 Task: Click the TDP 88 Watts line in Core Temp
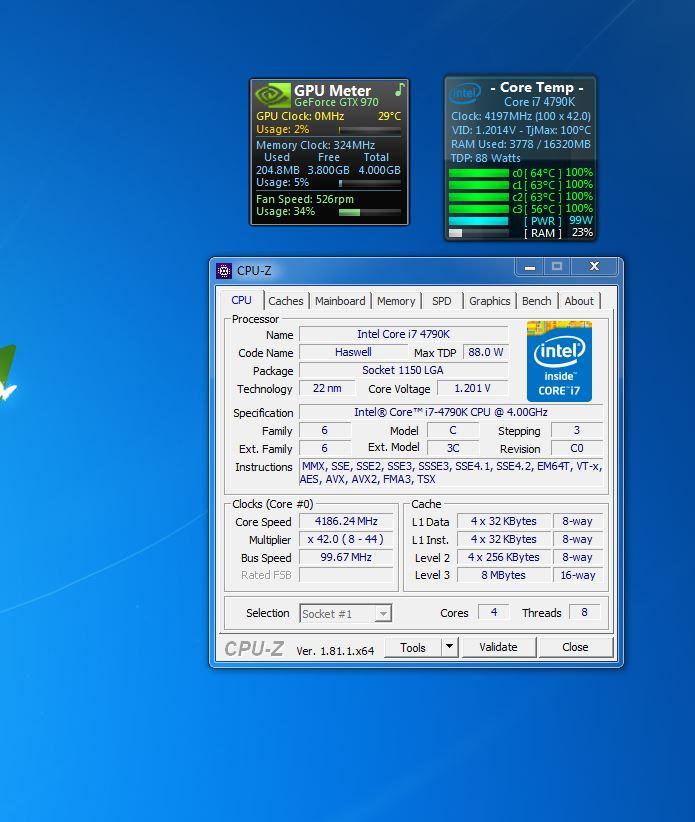(486, 158)
